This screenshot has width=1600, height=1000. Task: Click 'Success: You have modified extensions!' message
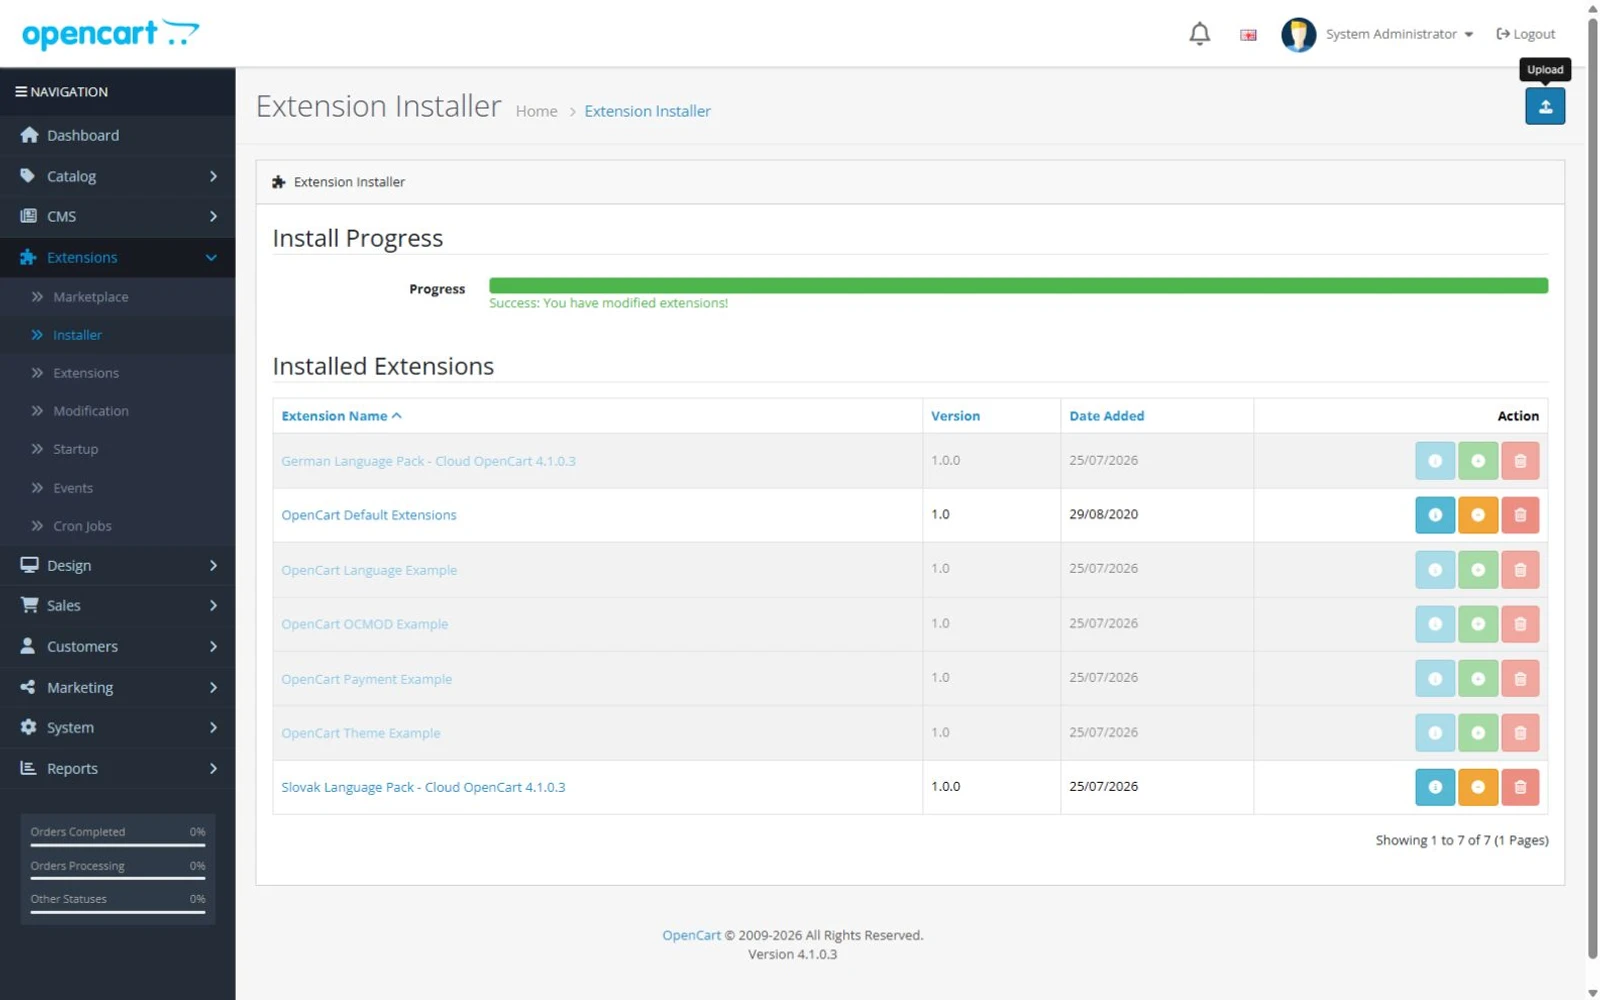[608, 303]
